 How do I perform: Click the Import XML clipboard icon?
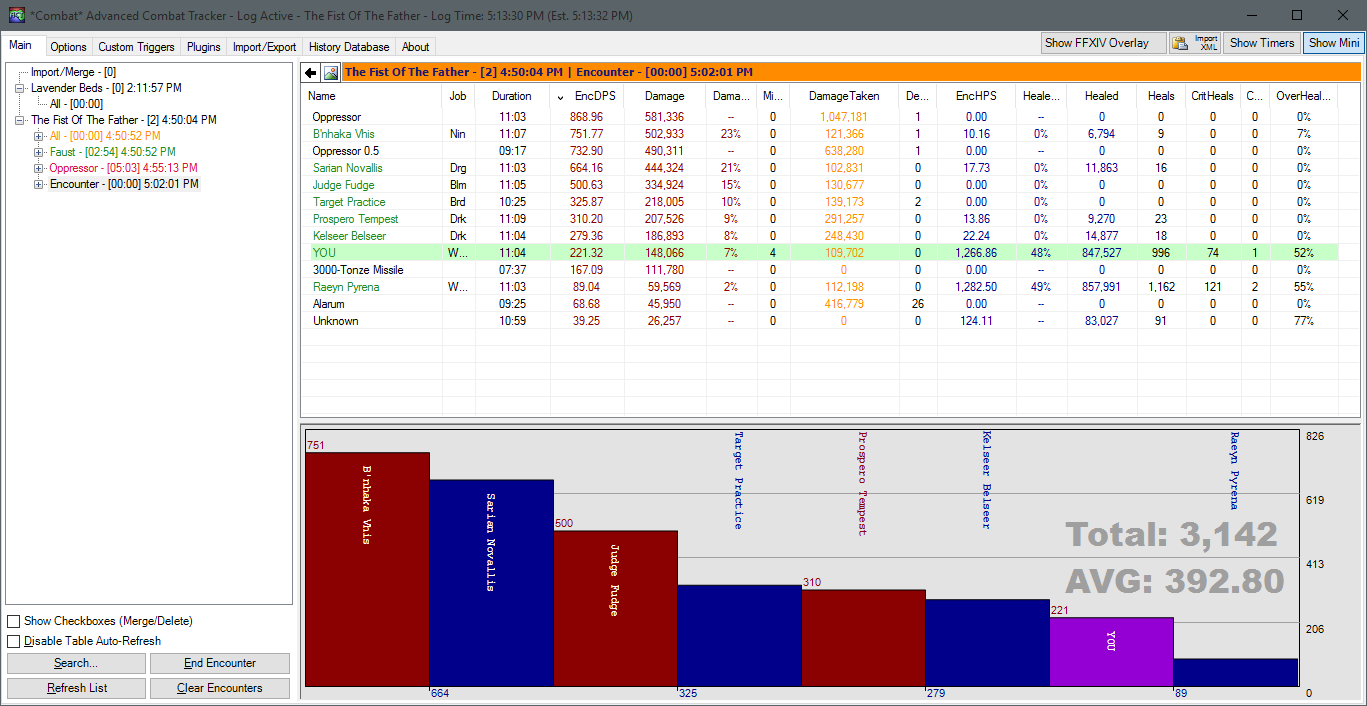pos(1181,43)
